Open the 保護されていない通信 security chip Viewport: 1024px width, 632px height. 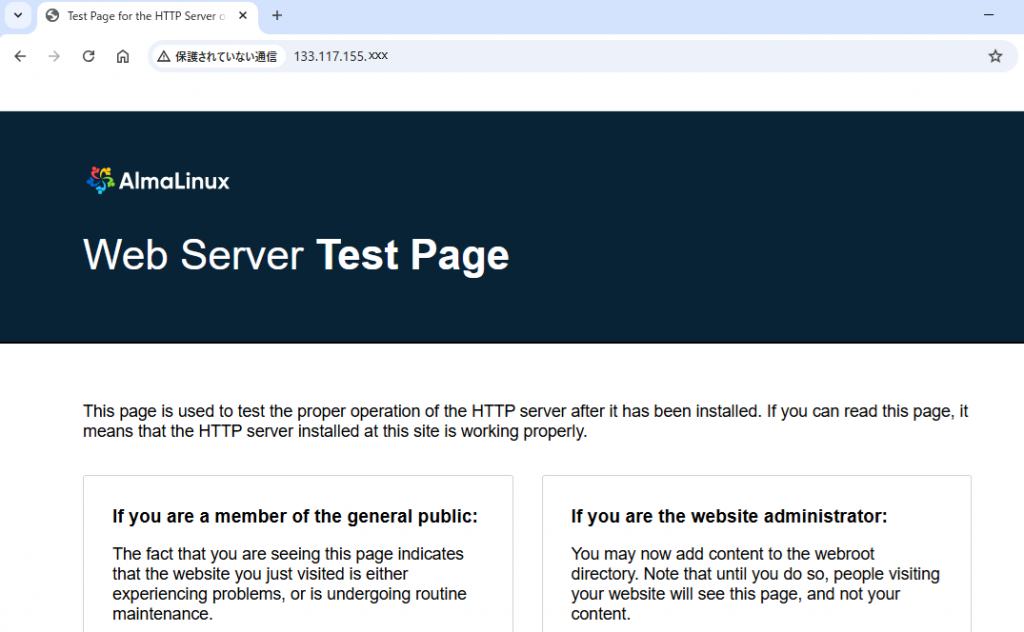pyautogui.click(x=217, y=57)
